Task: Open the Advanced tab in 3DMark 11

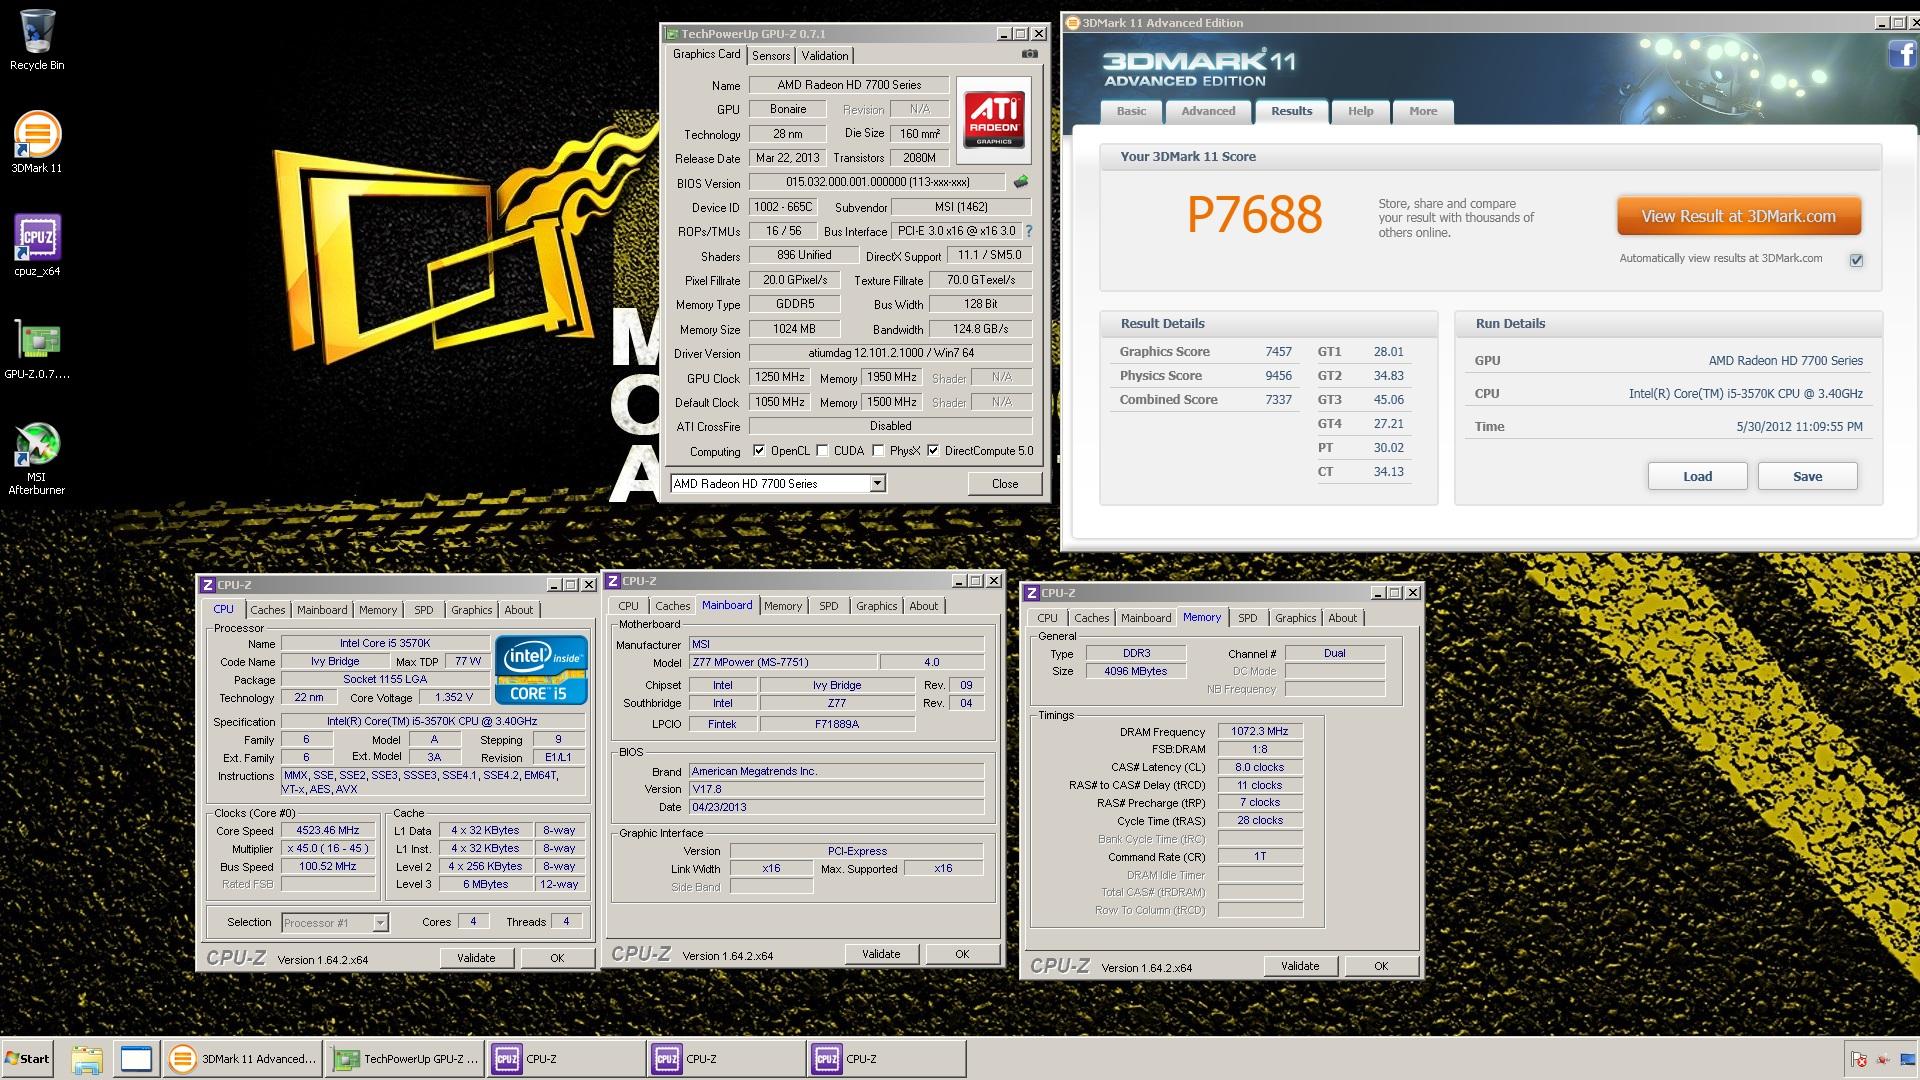Action: [1208, 111]
